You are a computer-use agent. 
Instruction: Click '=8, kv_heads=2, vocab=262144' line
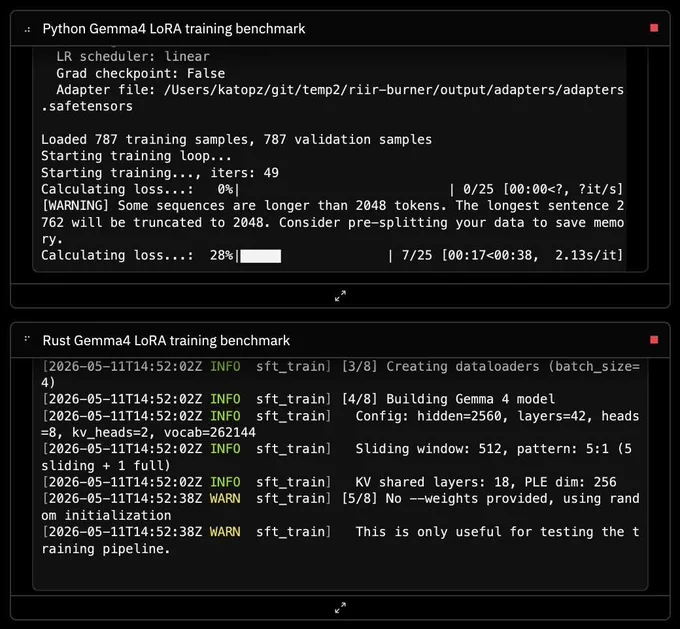coord(148,432)
